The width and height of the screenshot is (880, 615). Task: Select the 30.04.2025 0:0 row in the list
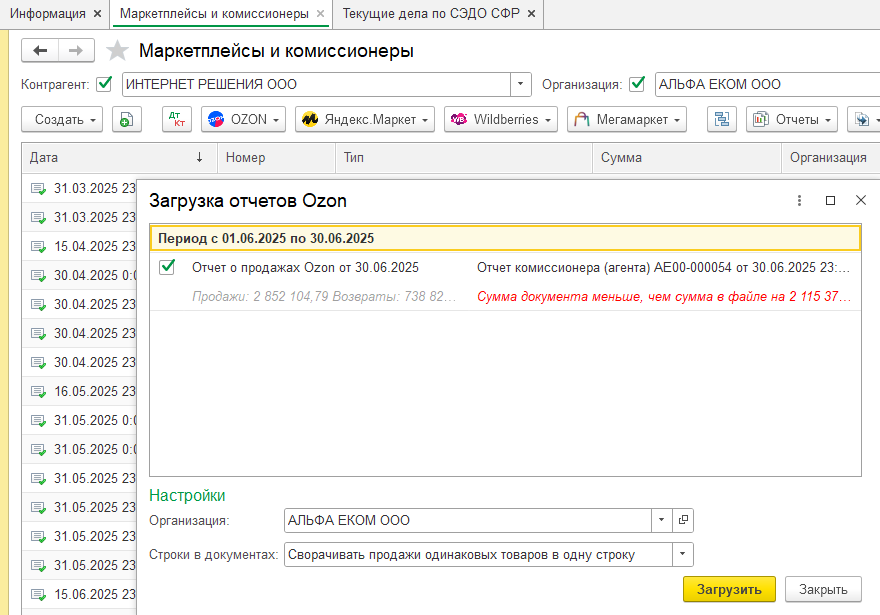(80, 276)
